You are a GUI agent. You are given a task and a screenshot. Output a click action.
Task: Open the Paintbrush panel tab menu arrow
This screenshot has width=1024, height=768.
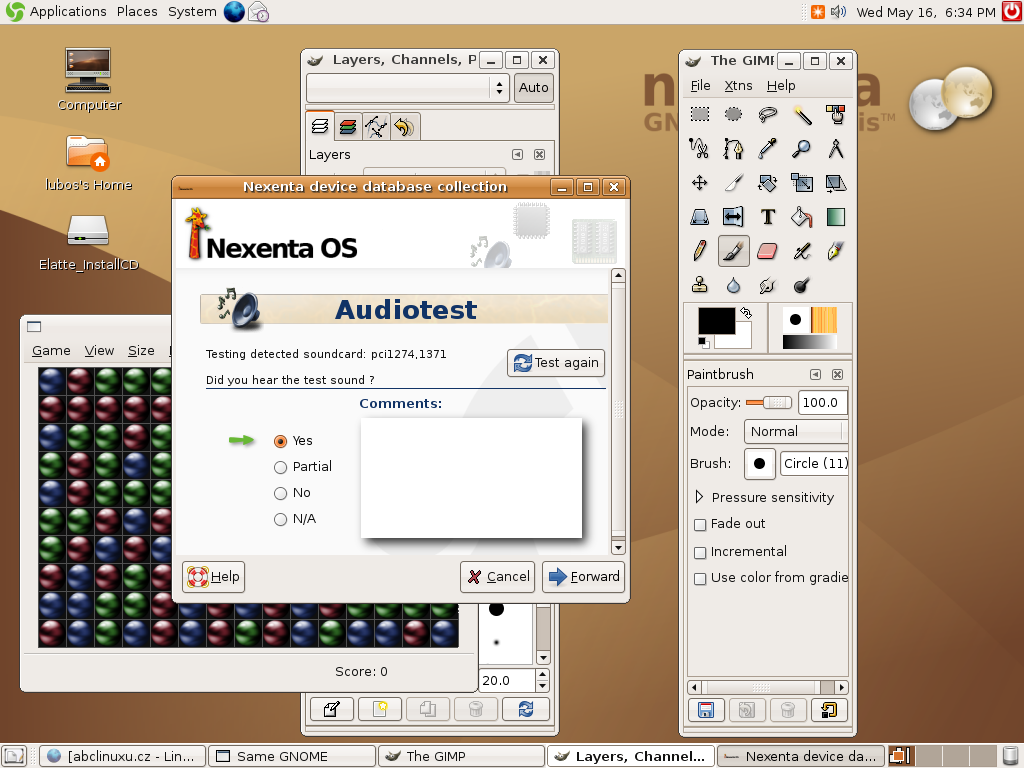815,374
